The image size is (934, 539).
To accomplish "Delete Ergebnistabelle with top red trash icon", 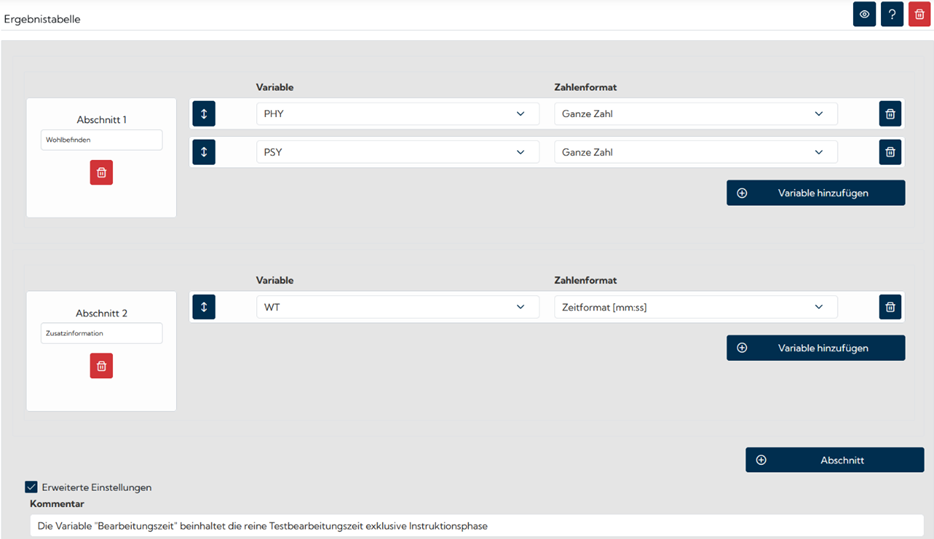I will 919,14.
